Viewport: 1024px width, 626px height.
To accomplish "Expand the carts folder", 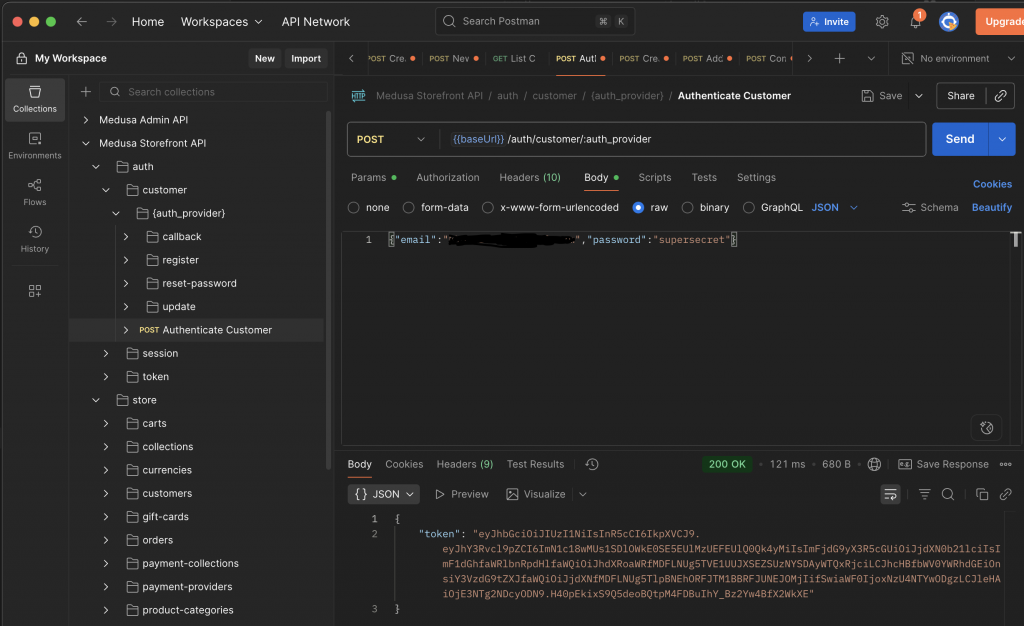I will (106, 424).
